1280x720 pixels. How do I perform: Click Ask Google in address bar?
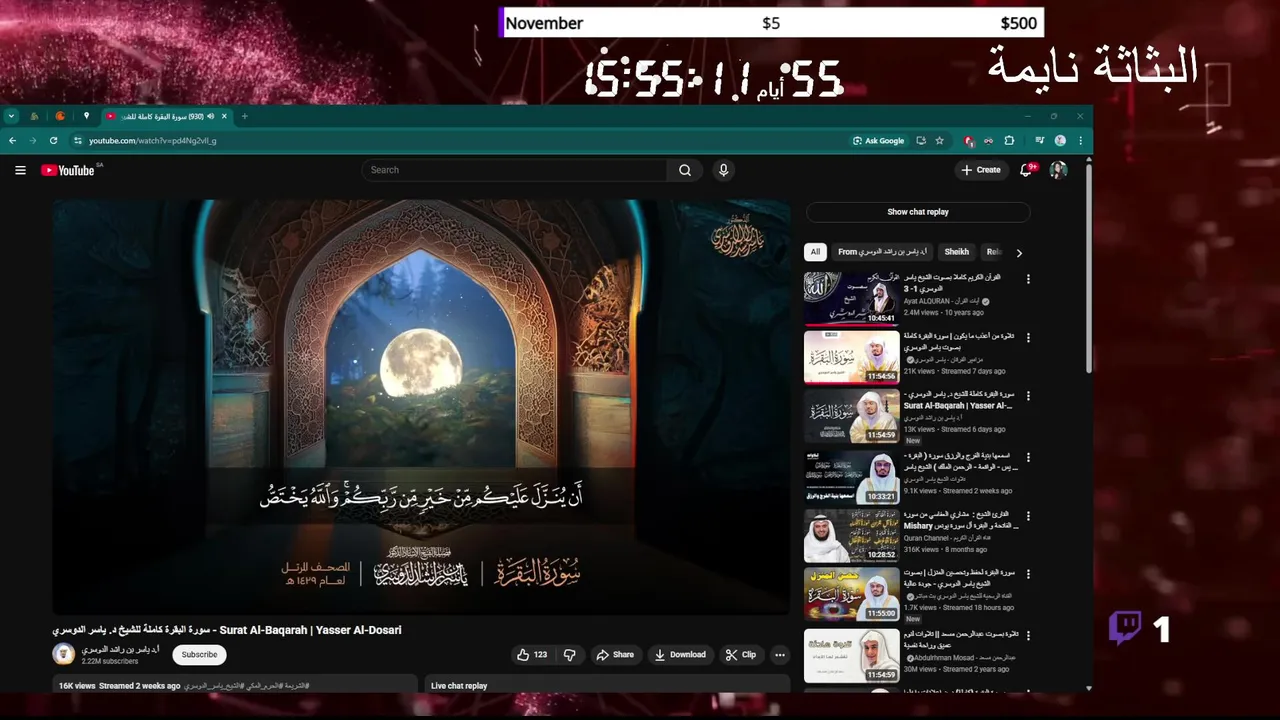pyautogui.click(x=878, y=141)
